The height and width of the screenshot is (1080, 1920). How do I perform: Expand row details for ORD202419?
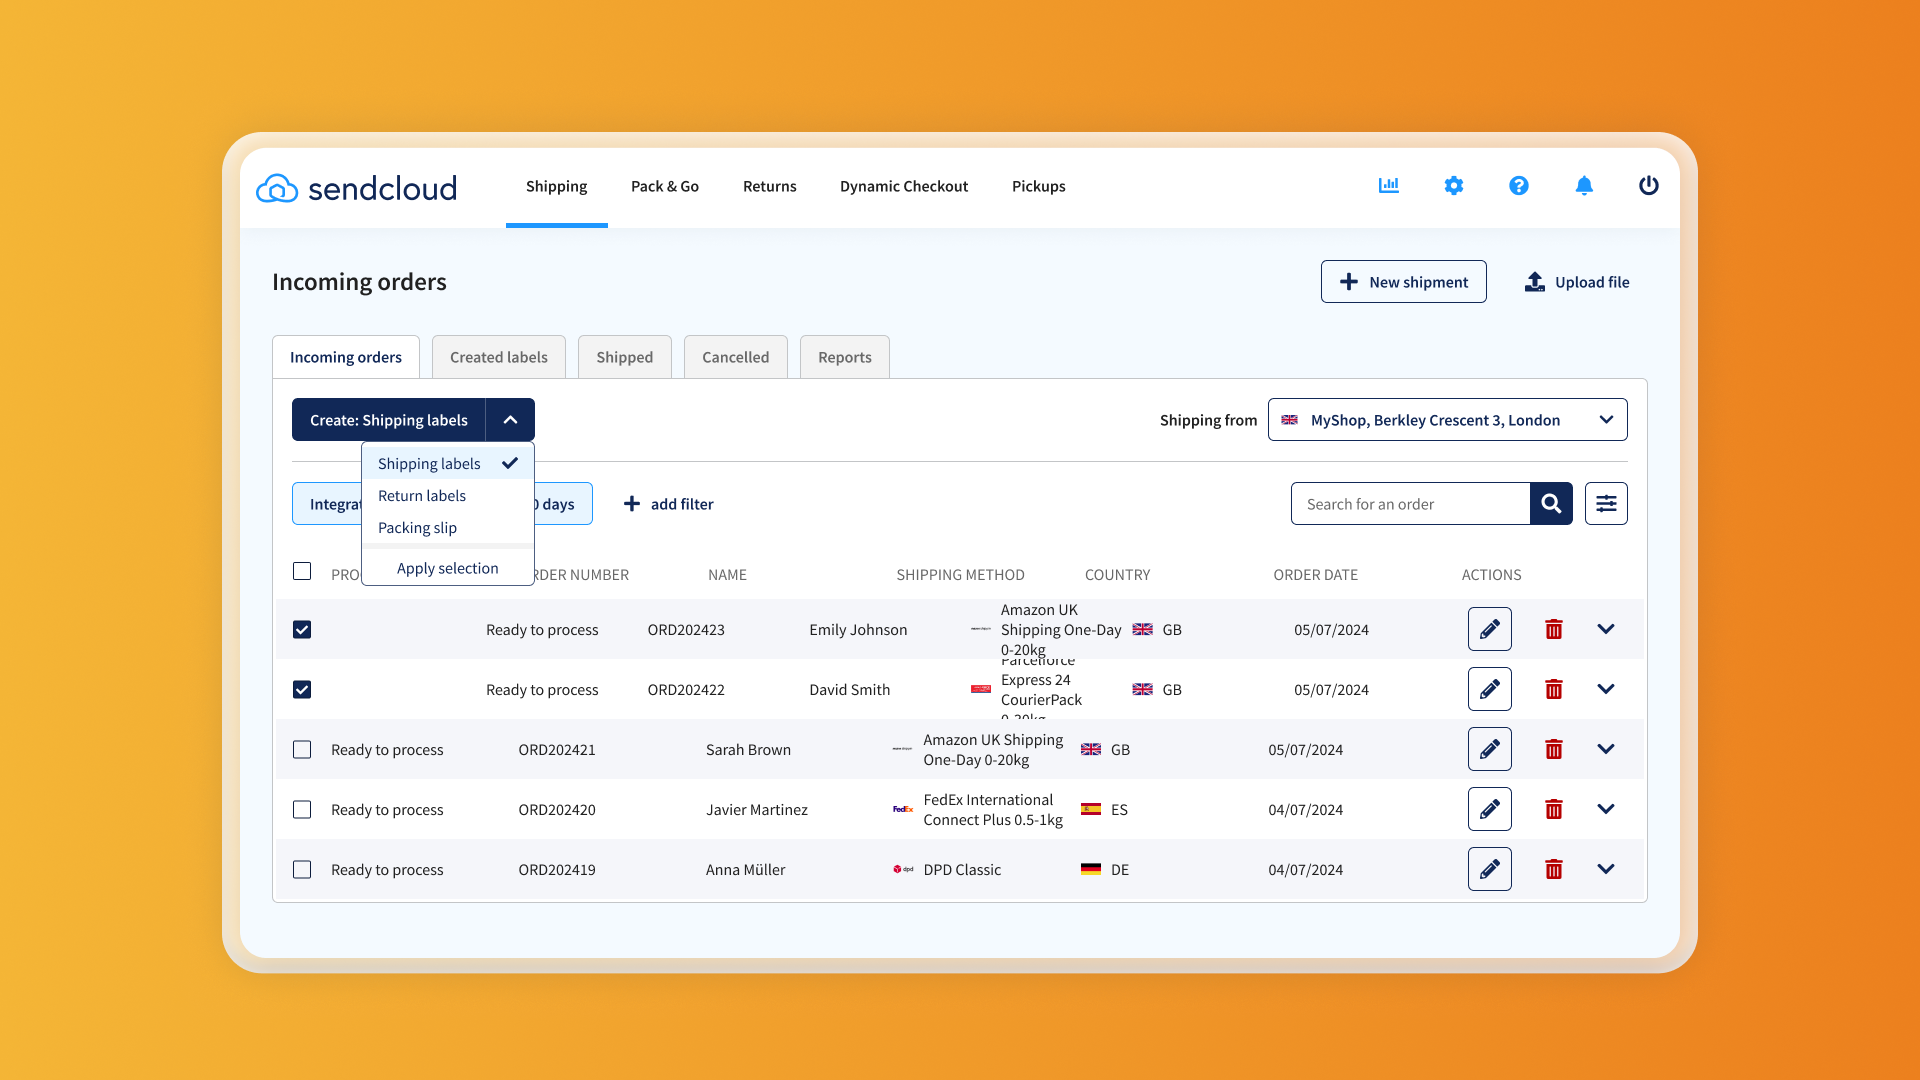(x=1606, y=869)
